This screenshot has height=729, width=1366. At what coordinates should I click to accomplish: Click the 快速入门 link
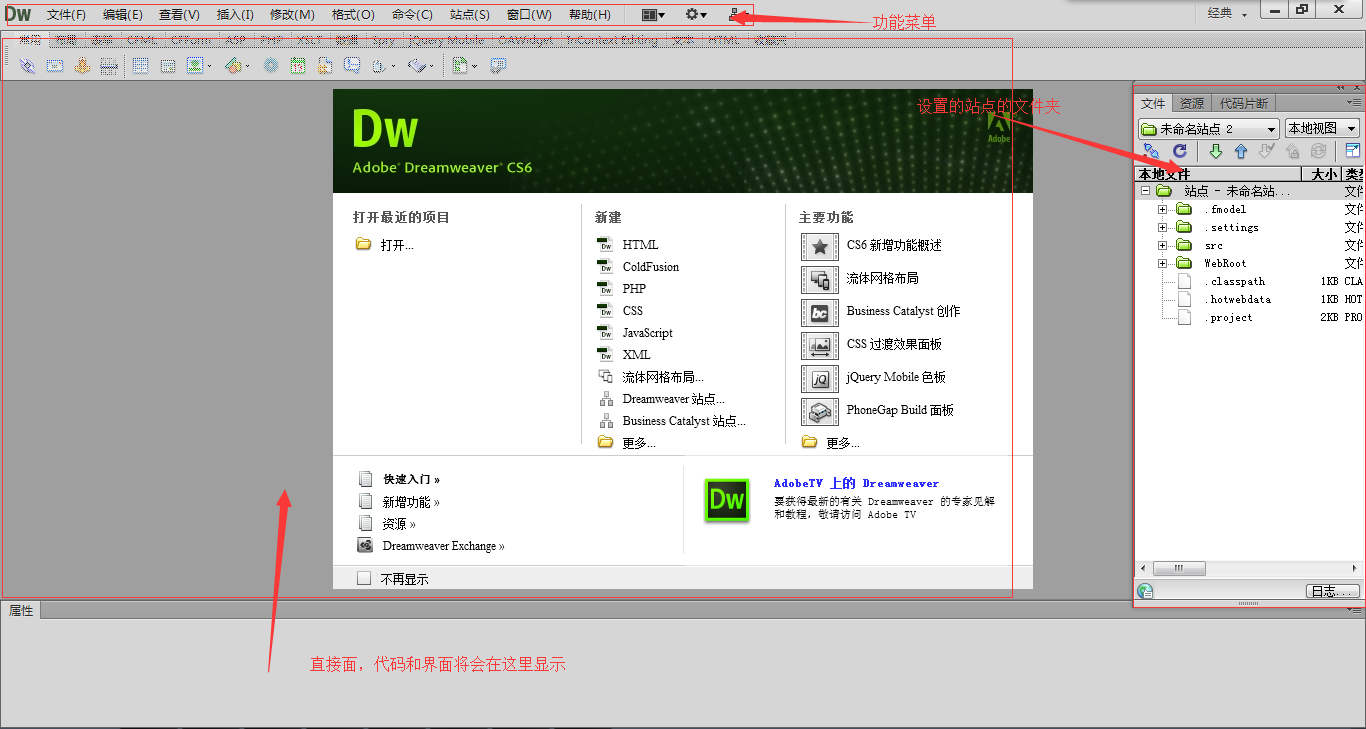(411, 479)
